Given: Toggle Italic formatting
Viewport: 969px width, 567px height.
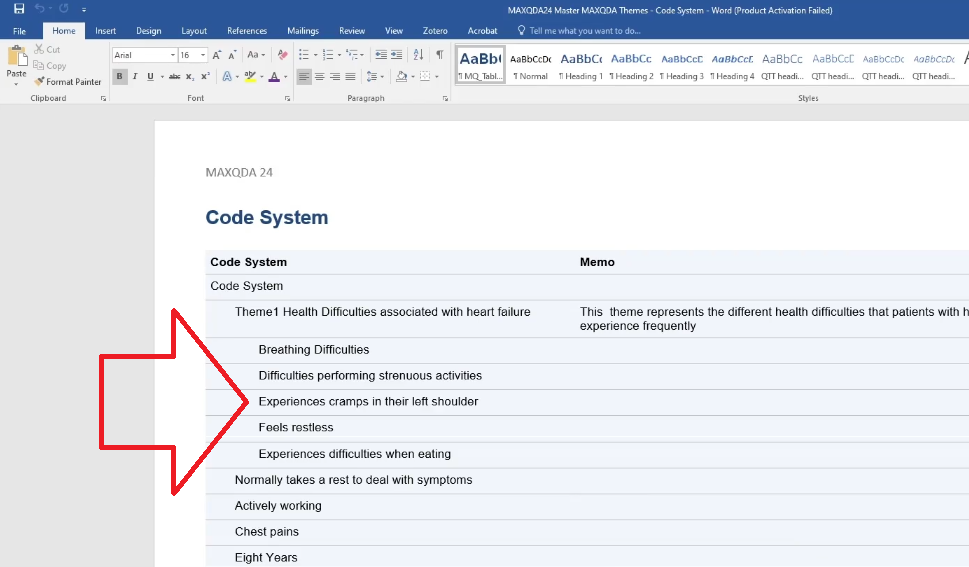Looking at the screenshot, I should click(135, 77).
